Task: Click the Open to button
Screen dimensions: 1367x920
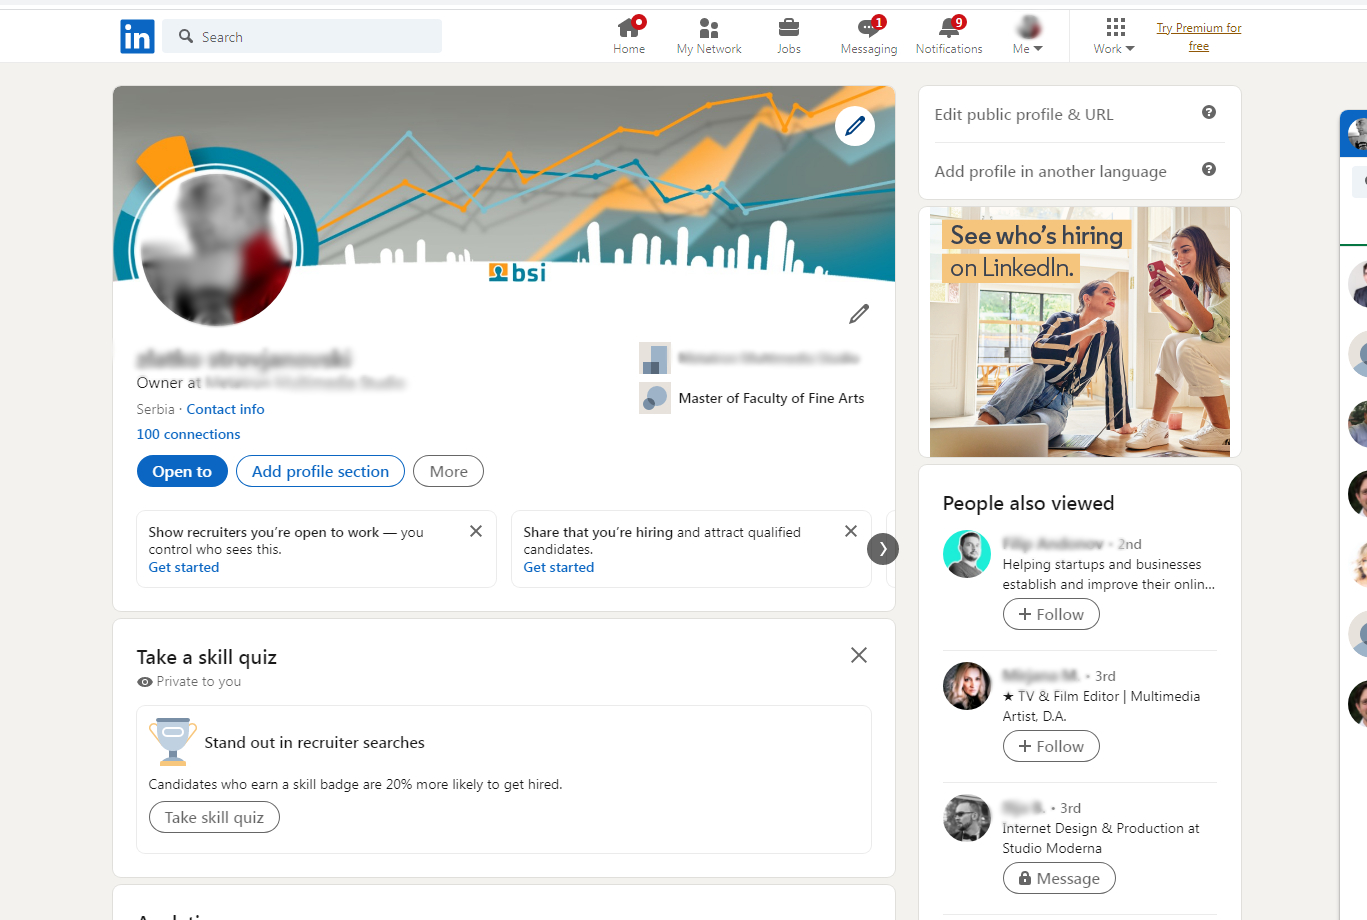Action: pos(182,471)
